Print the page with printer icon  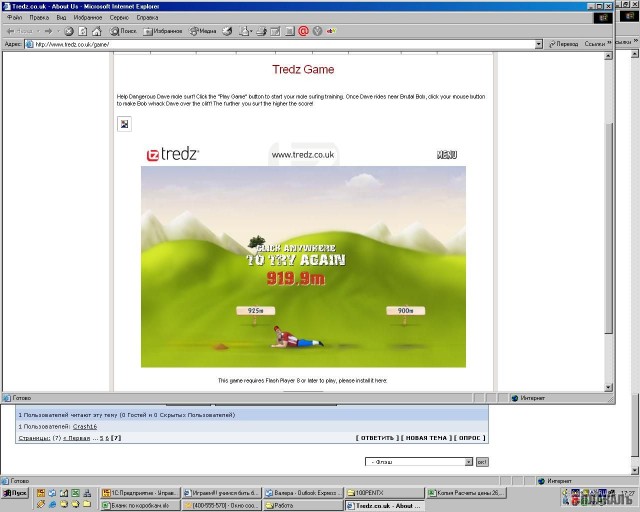coord(261,31)
